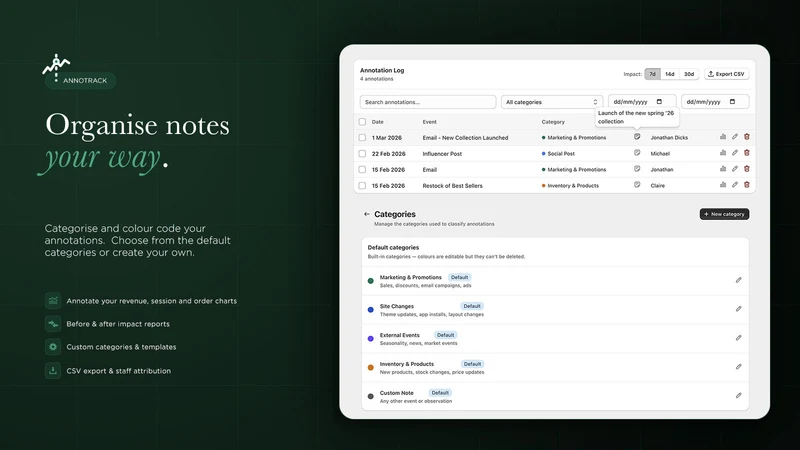The height and width of the screenshot is (450, 800).
Task: Edit External Events category
Action: tap(738, 338)
